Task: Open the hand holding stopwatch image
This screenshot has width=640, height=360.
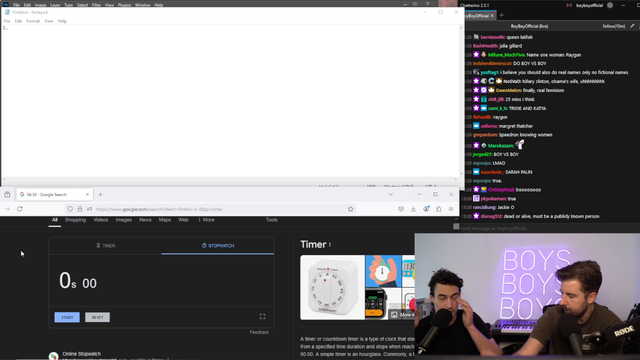Action: pyautogui.click(x=383, y=271)
